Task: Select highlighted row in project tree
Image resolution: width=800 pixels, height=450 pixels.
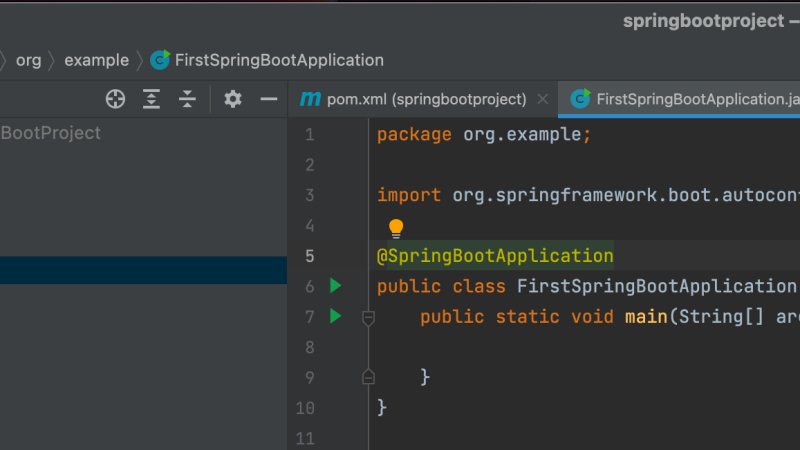Action: [143, 270]
